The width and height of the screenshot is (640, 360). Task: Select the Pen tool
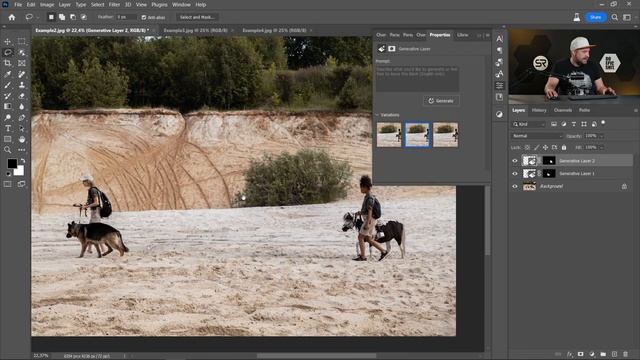22,118
